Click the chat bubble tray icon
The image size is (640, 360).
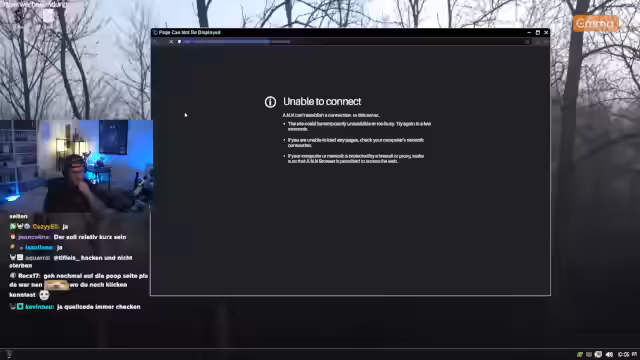(598, 354)
